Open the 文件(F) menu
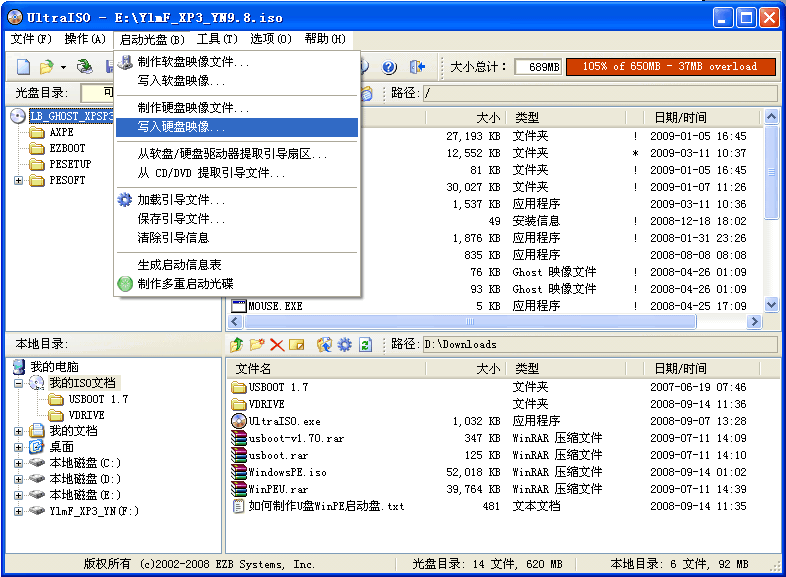786x577 pixels. click(x=31, y=39)
